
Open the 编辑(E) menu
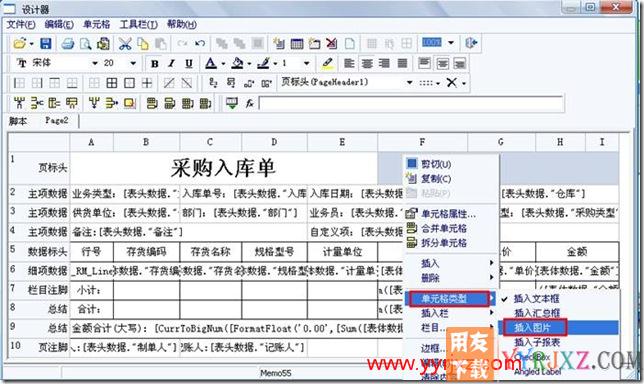click(59, 24)
